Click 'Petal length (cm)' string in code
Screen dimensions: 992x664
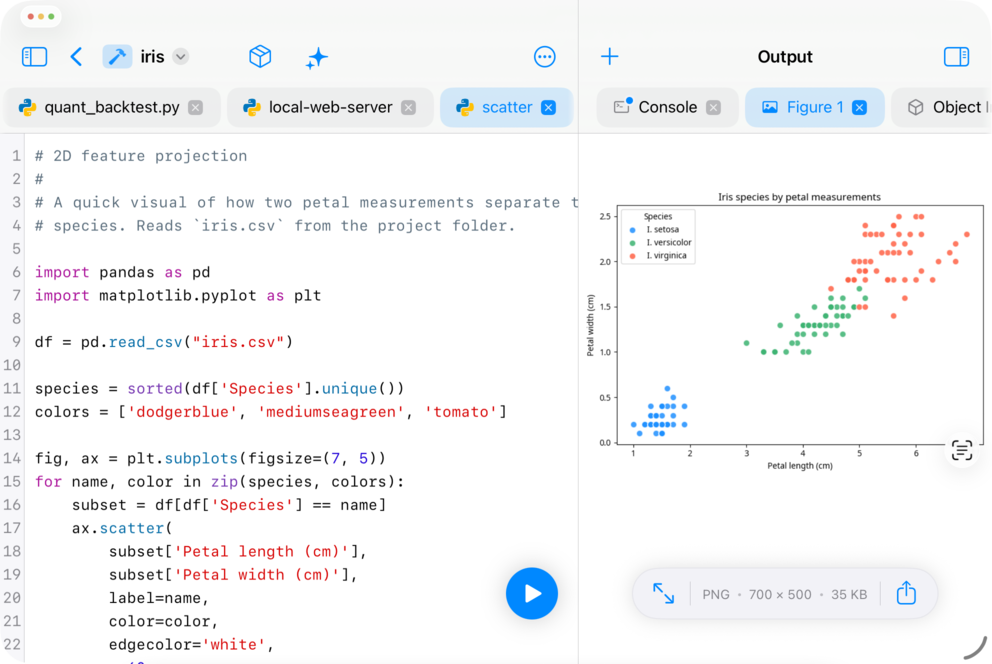click(x=261, y=552)
